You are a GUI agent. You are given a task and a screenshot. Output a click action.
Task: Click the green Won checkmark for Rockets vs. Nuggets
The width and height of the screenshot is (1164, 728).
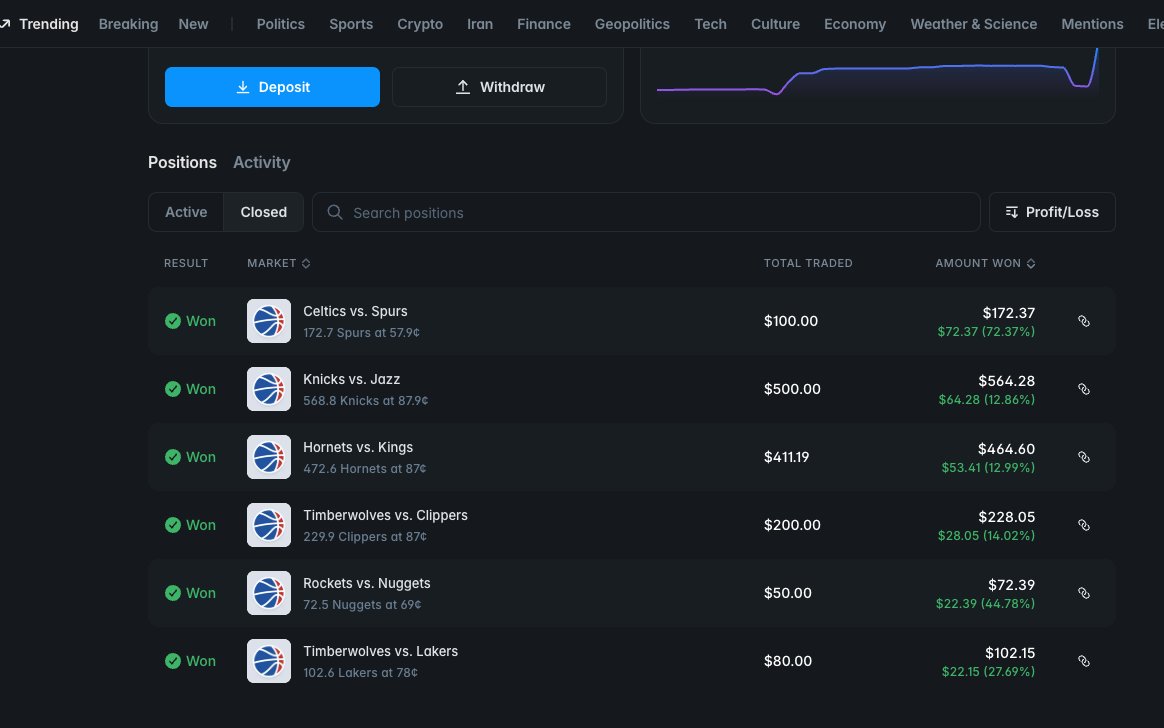(173, 593)
